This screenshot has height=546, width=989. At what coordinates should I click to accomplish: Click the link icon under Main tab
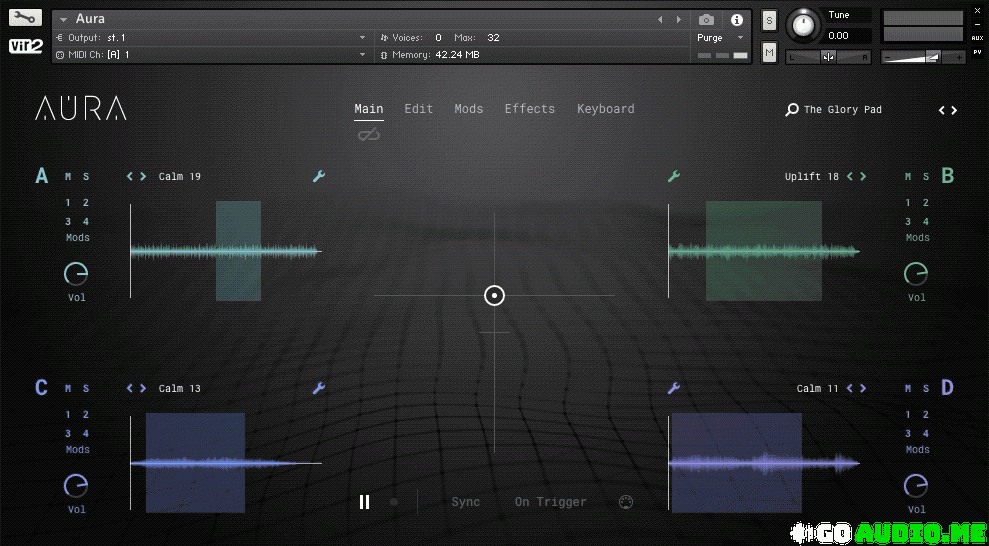(x=369, y=134)
